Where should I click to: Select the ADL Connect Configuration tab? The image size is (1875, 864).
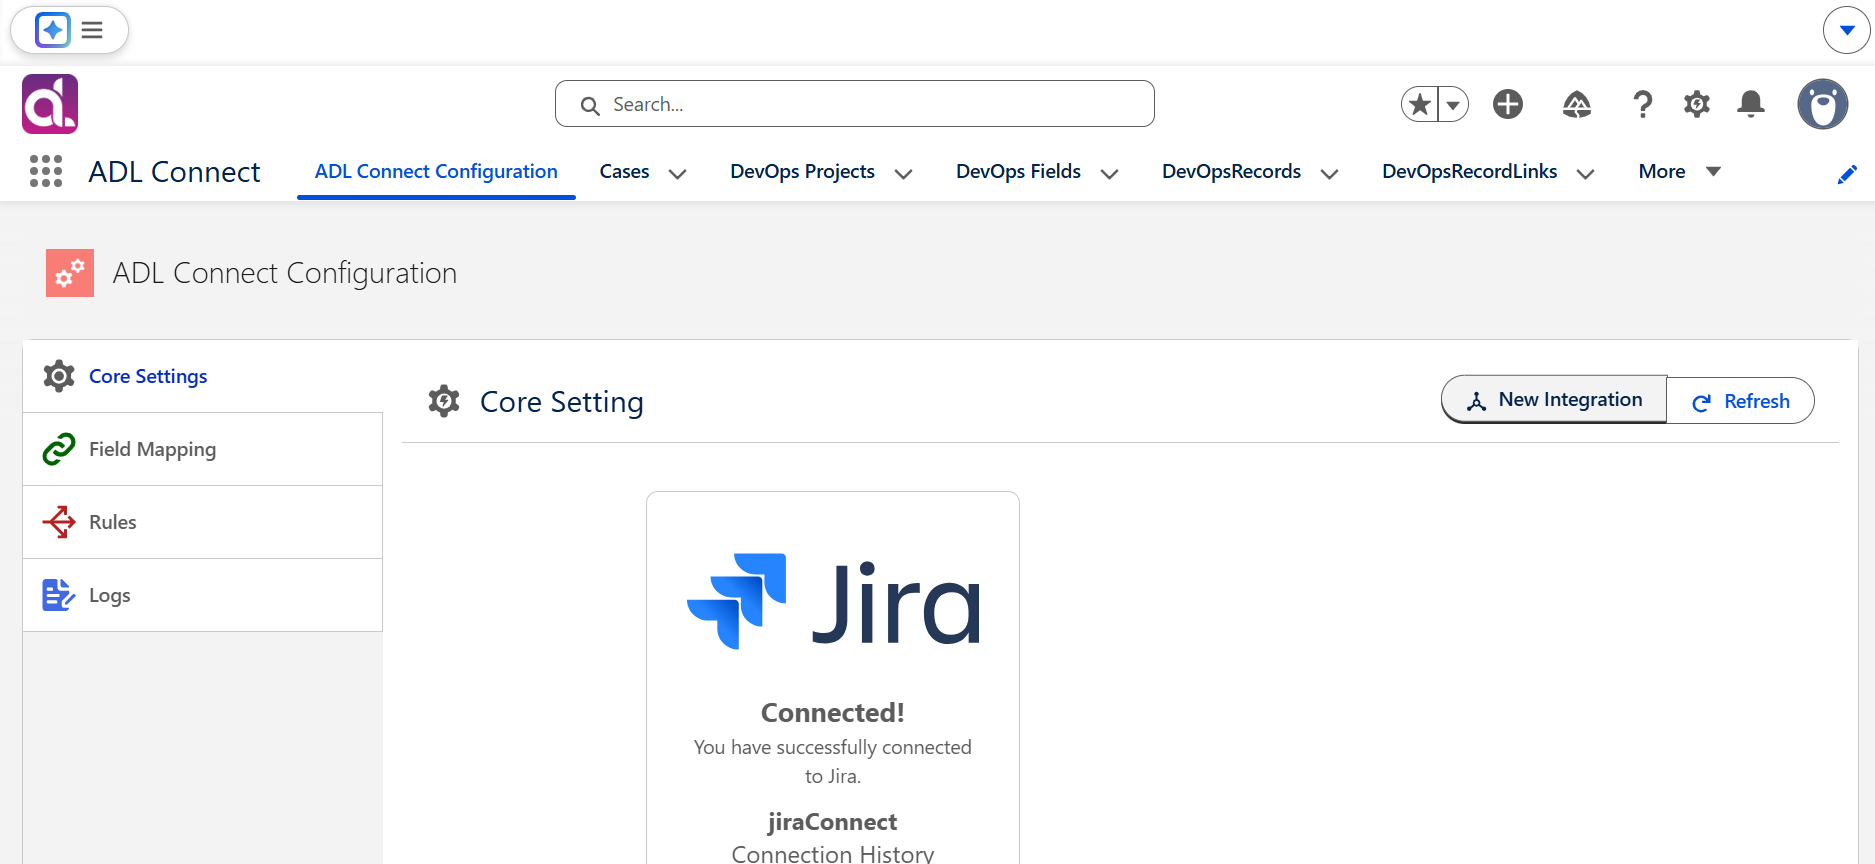tap(436, 171)
